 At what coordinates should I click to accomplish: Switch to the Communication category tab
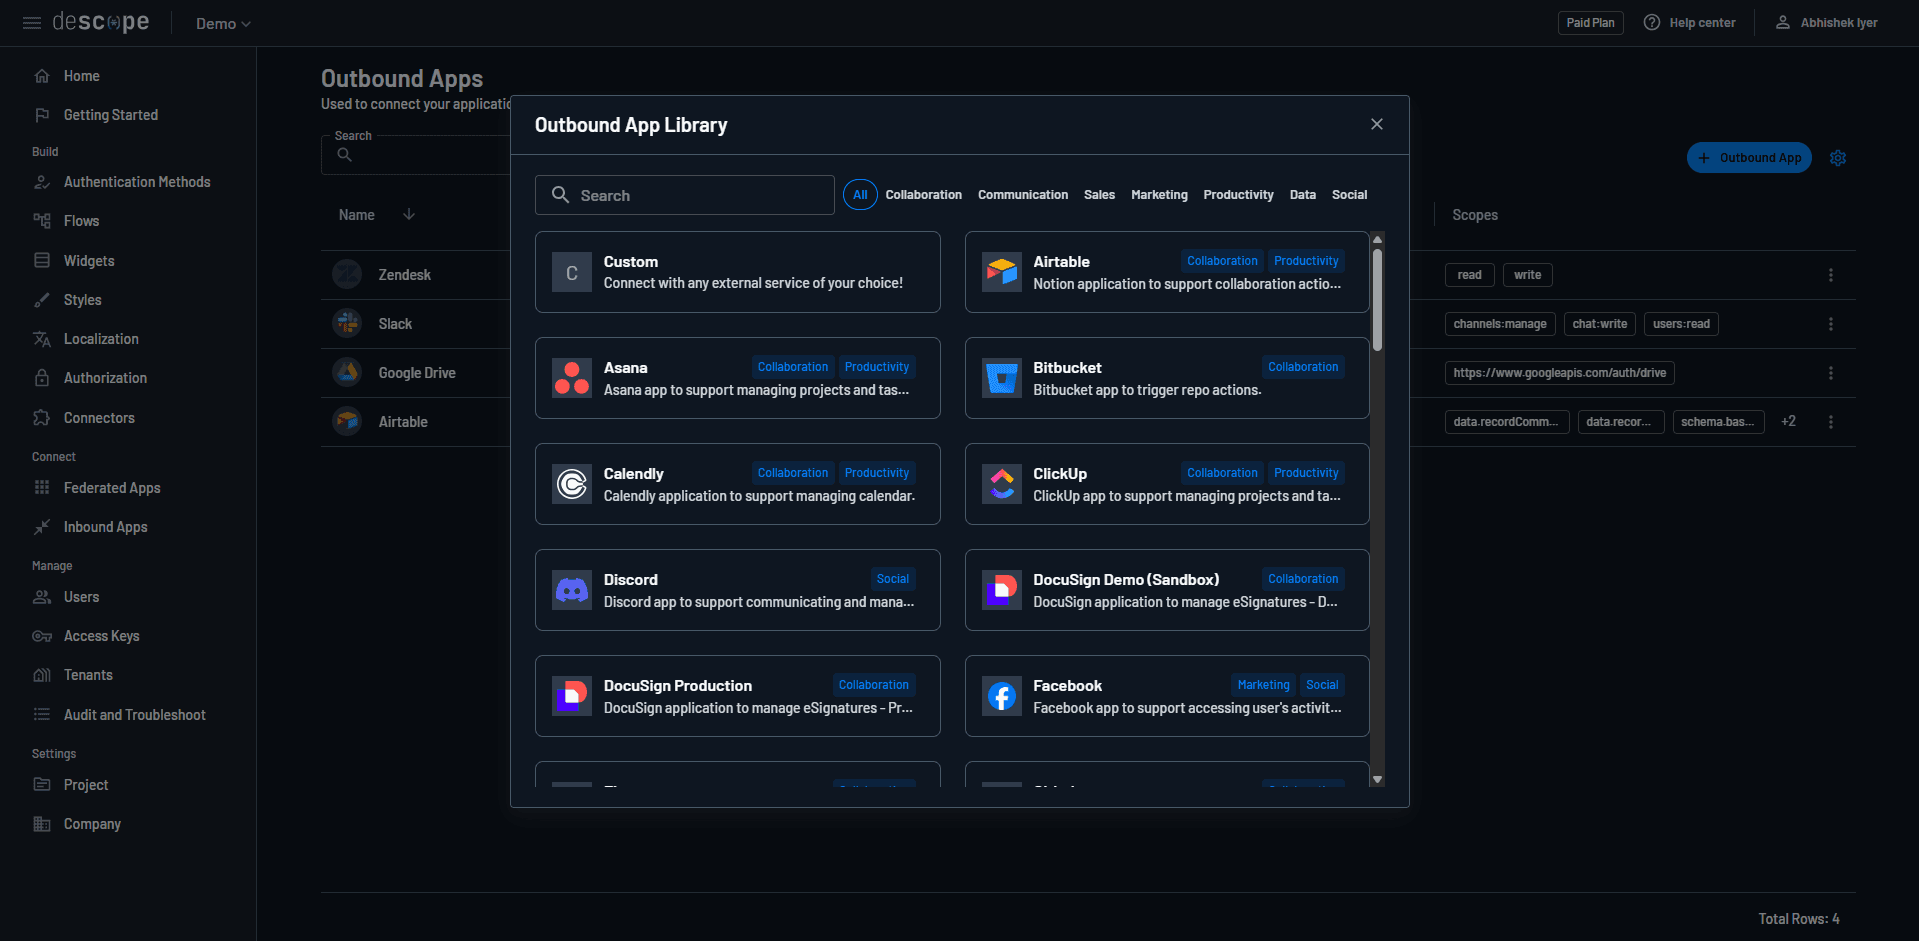pos(1022,194)
